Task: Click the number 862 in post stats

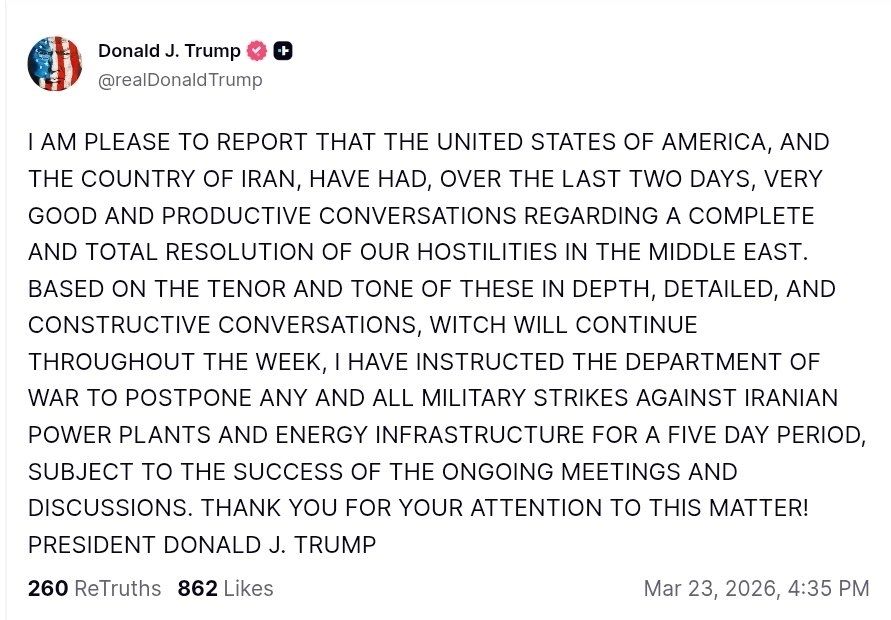Action: [x=198, y=588]
